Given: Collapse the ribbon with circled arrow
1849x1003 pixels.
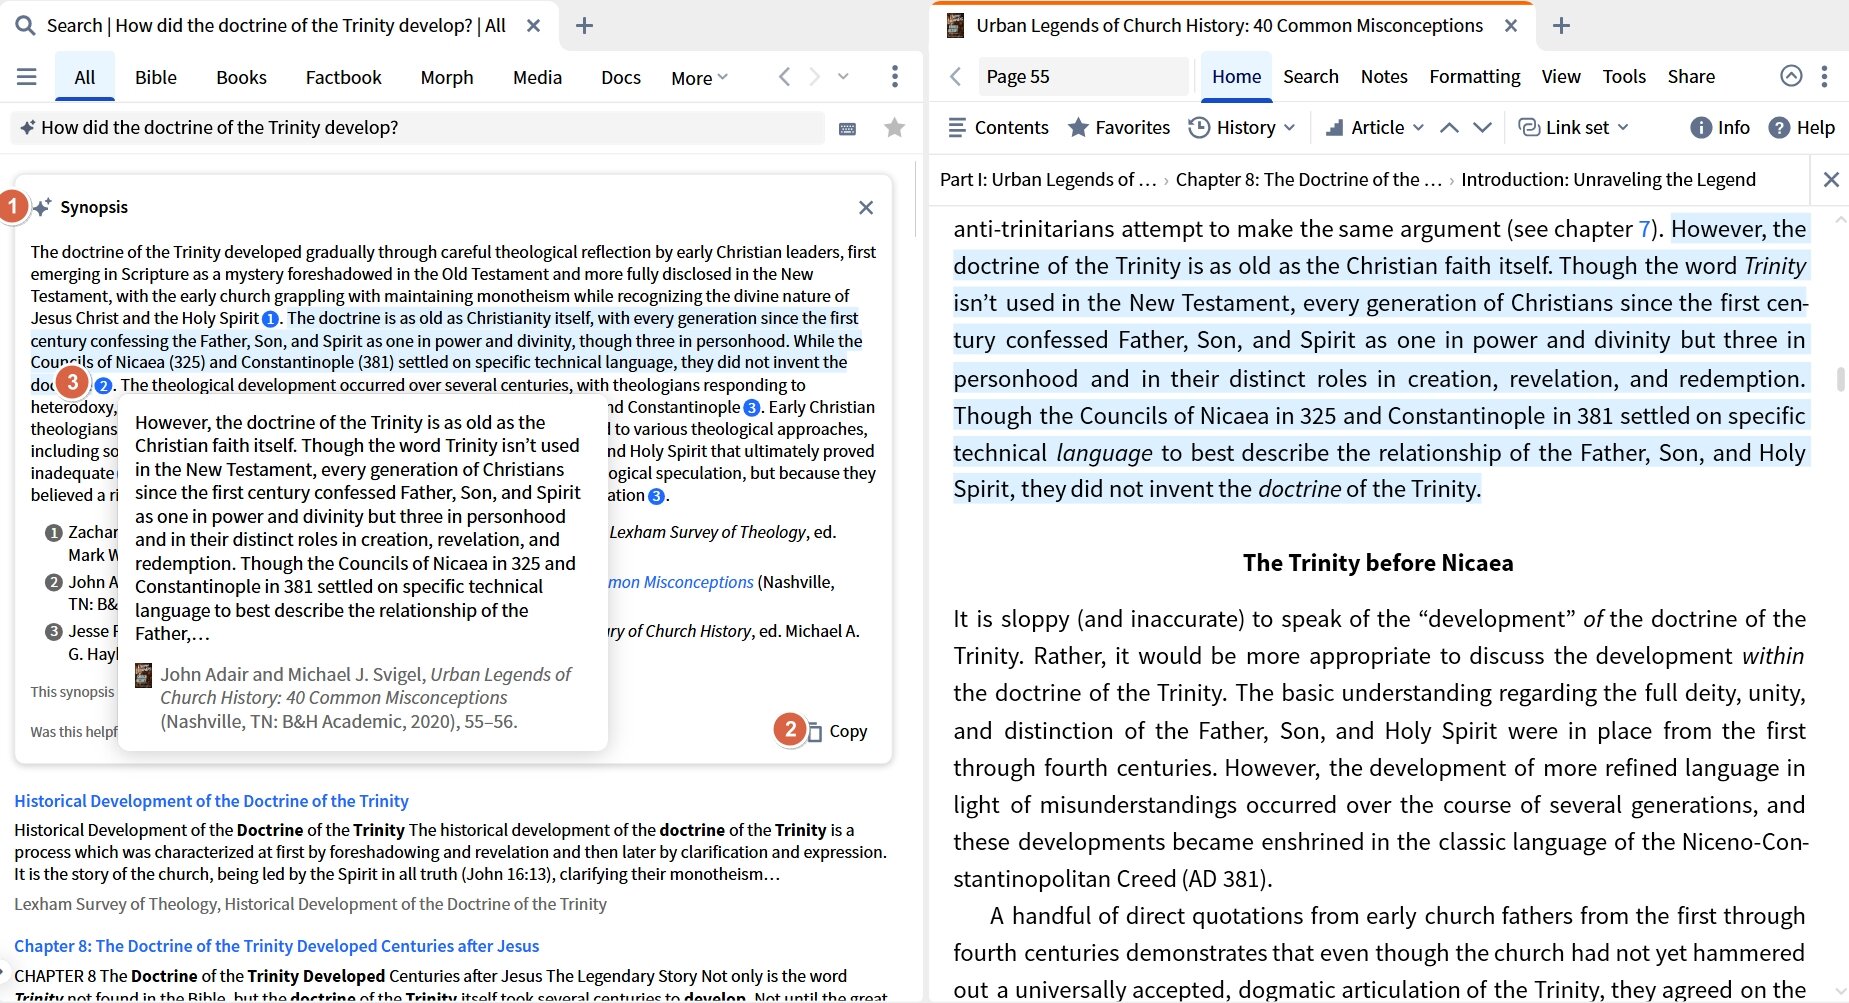Looking at the screenshot, I should tap(1791, 76).
